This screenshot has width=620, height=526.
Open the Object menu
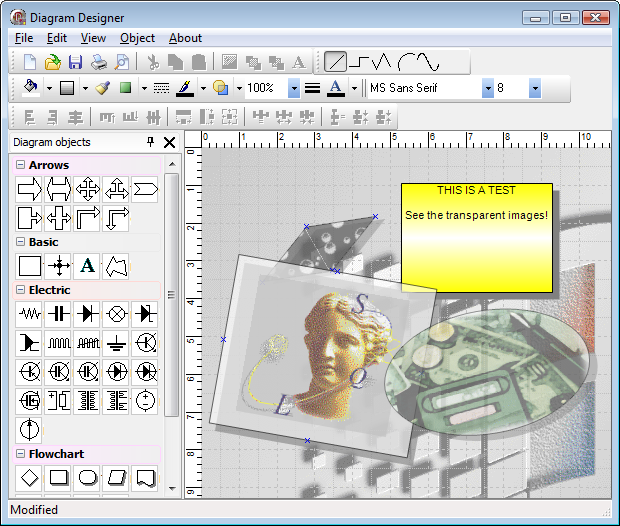point(137,38)
